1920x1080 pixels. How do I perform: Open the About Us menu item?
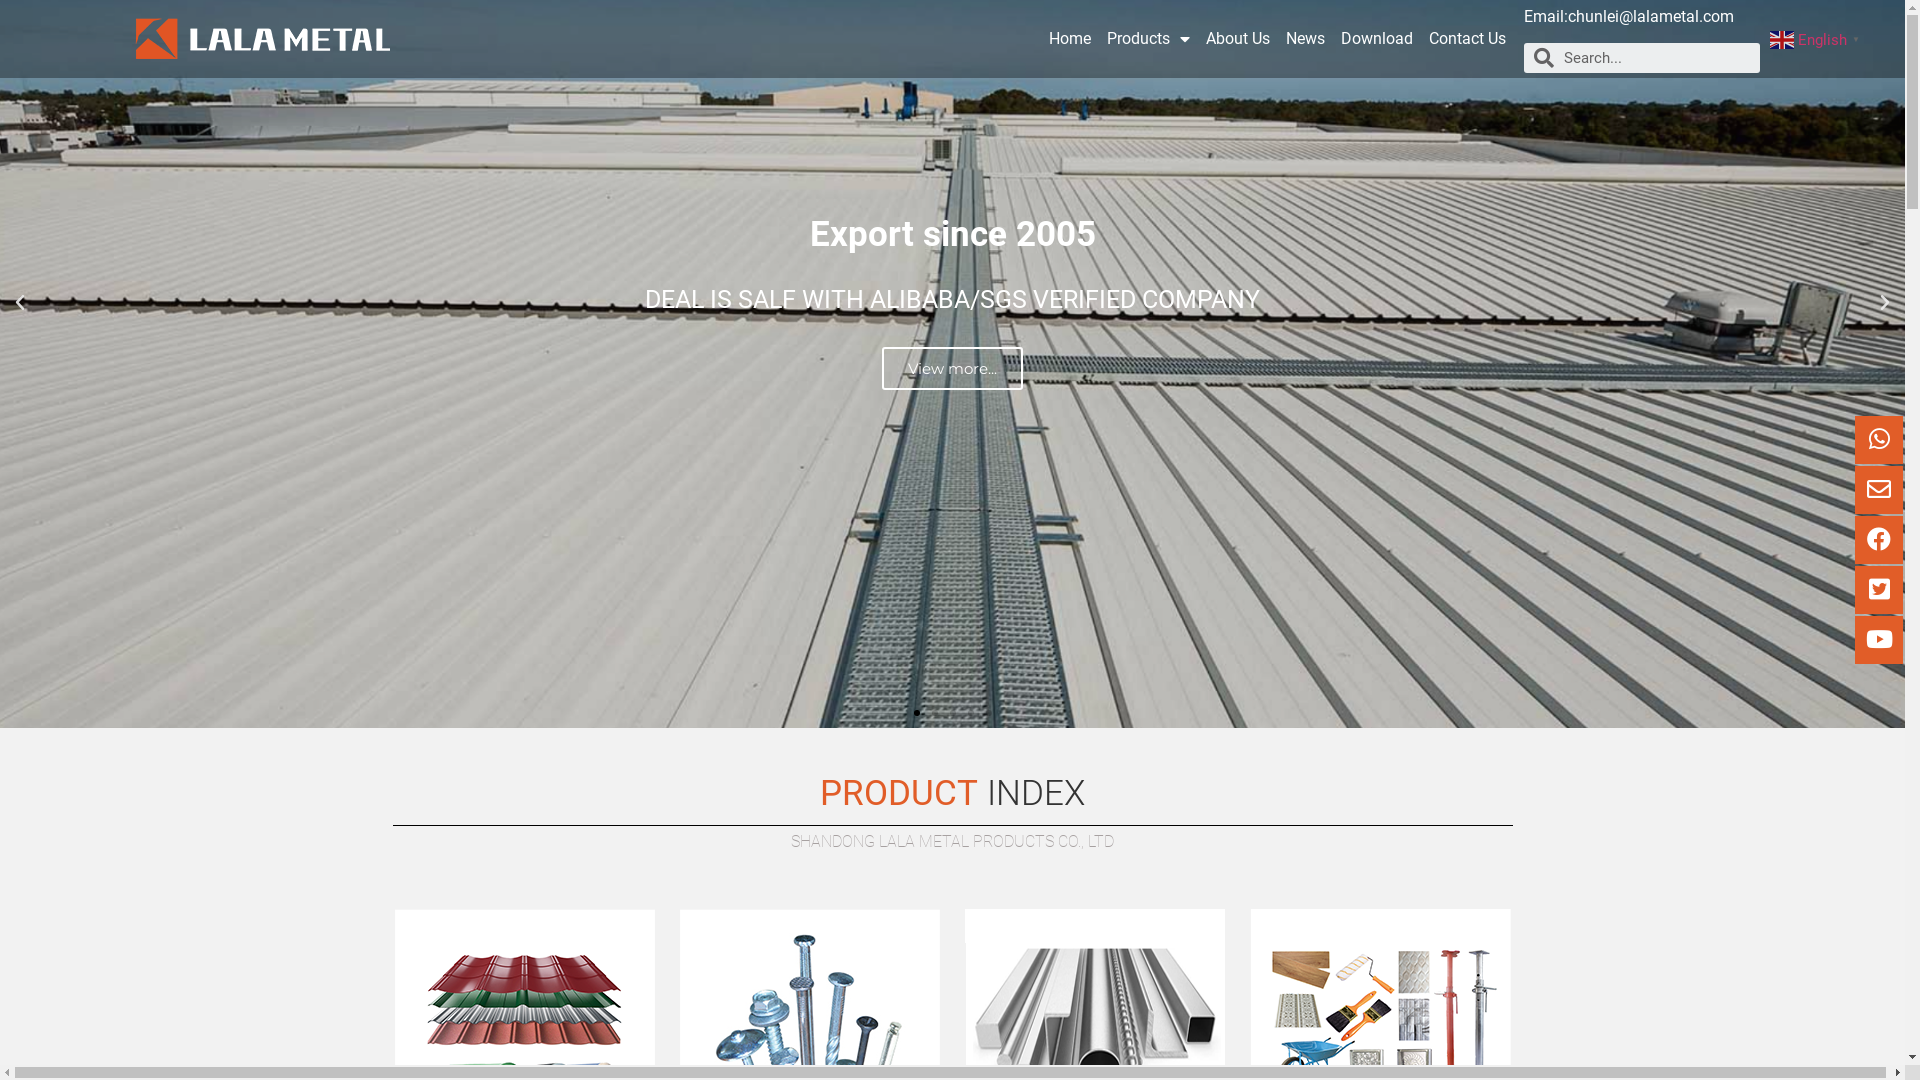point(1237,39)
